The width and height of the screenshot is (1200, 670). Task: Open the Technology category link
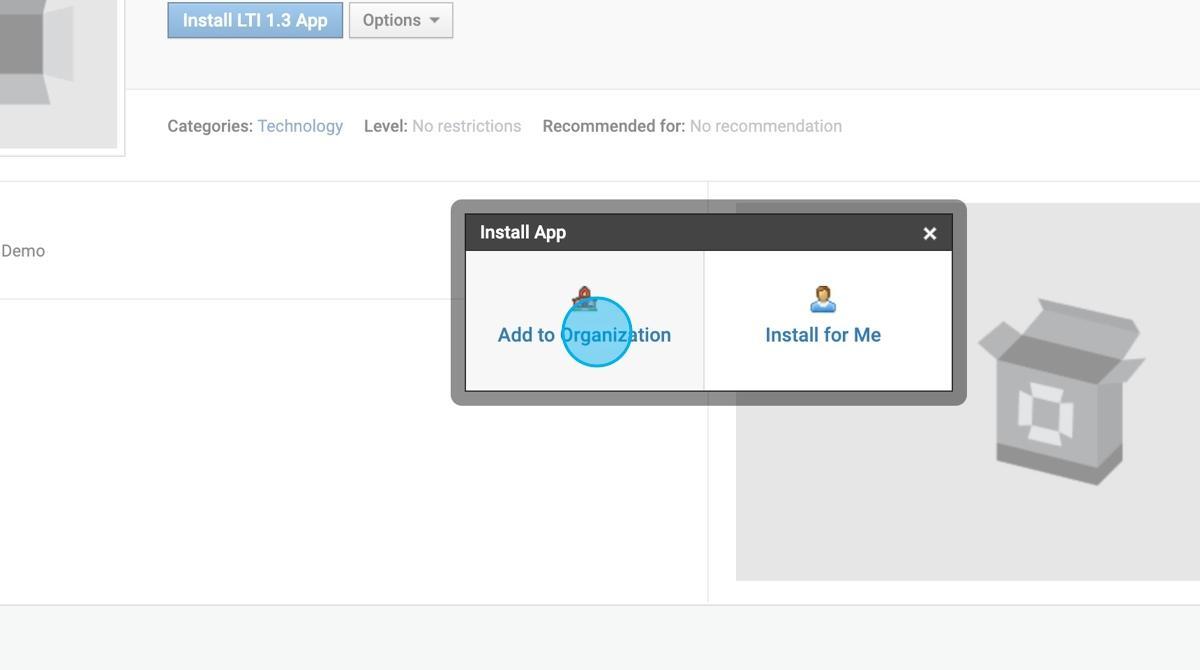click(x=300, y=126)
